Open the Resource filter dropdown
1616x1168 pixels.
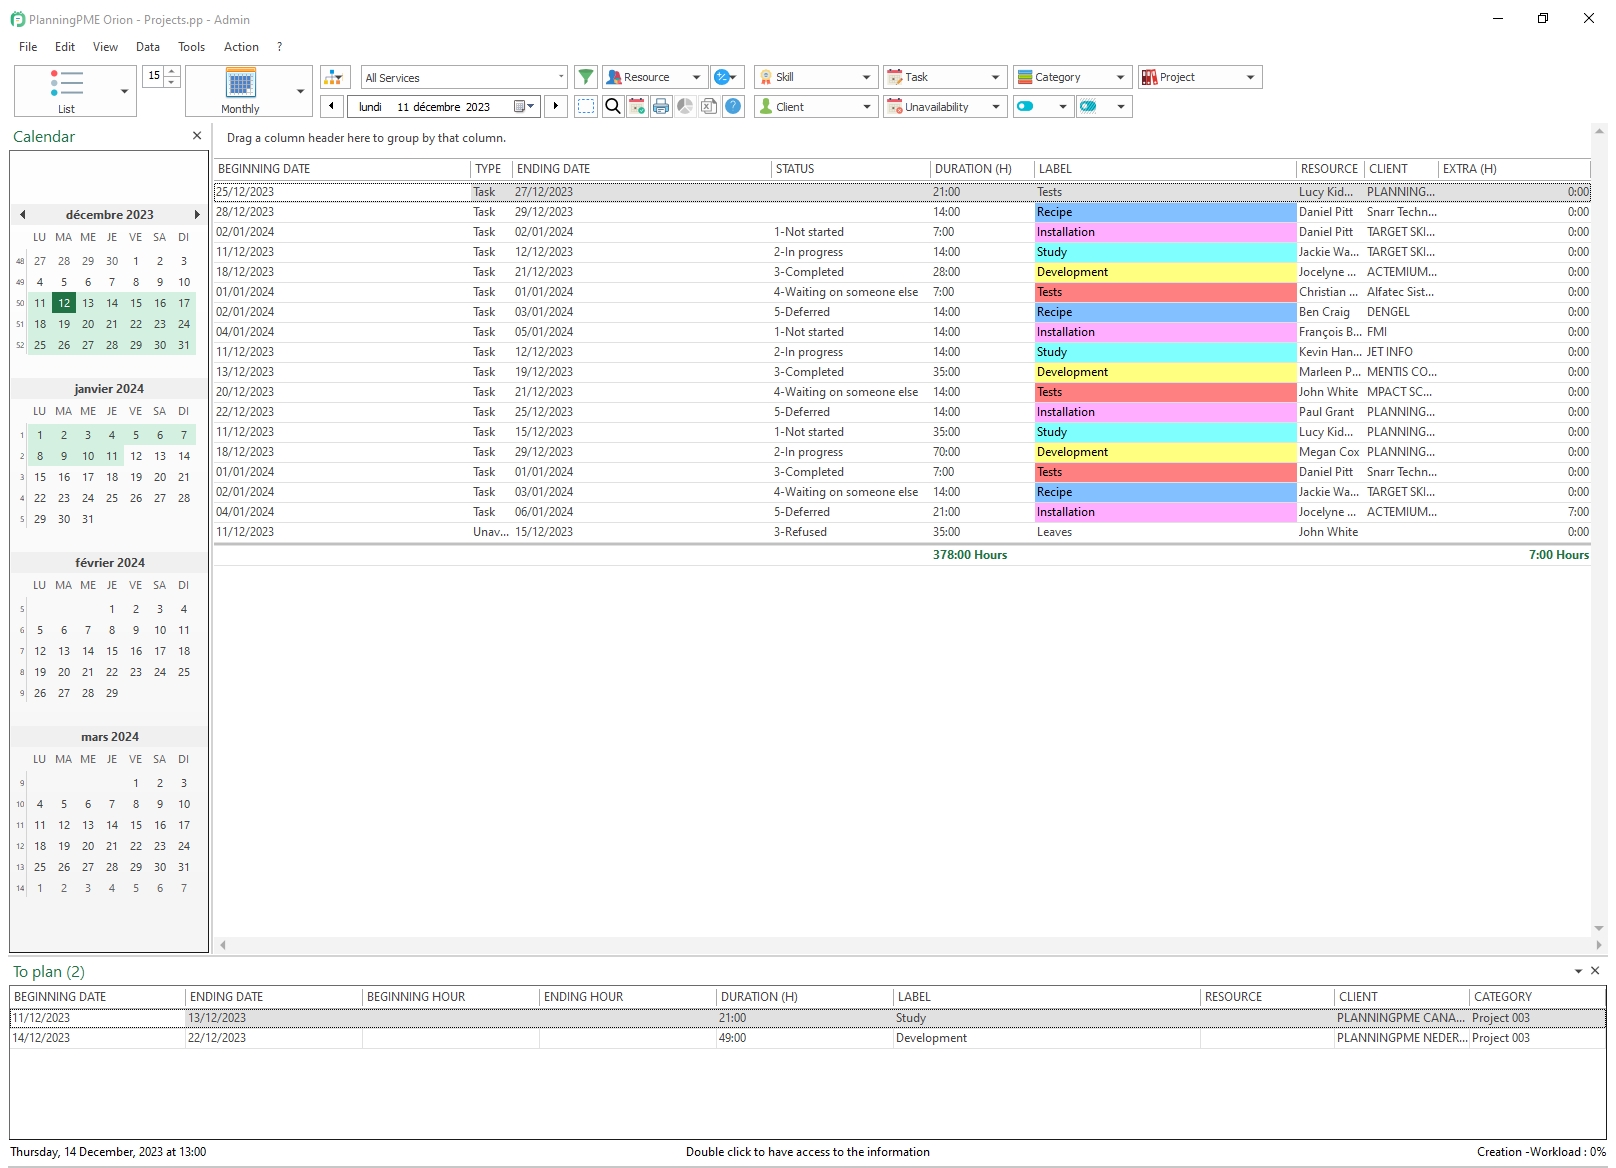pyautogui.click(x=655, y=77)
